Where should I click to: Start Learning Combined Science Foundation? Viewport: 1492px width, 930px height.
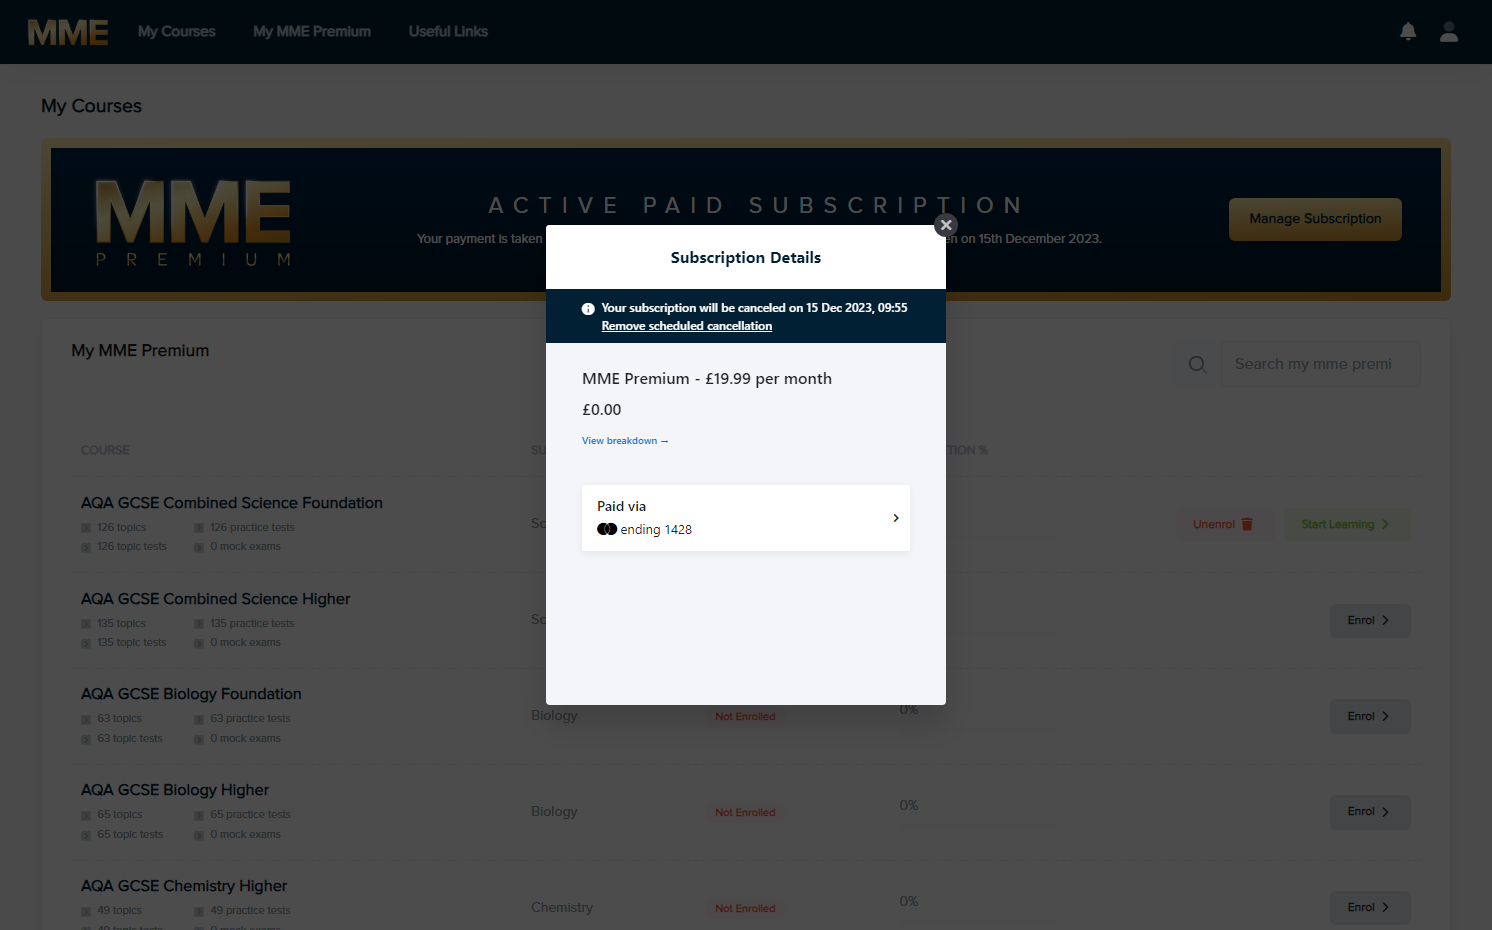(1347, 524)
